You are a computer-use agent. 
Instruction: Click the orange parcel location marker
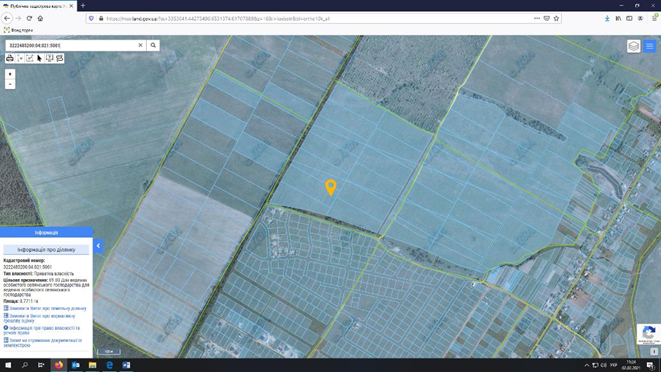[x=331, y=187]
